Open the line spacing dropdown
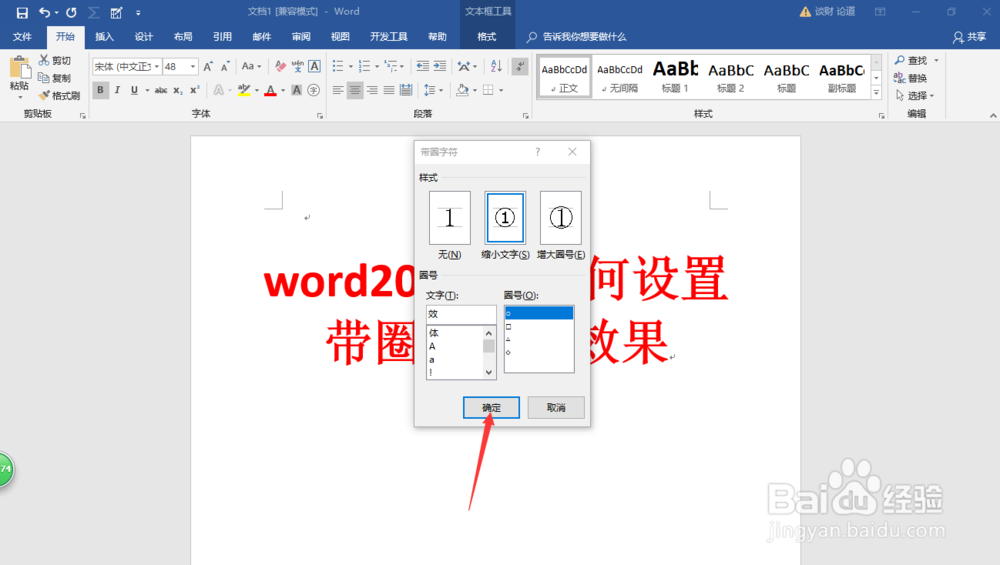1000x565 pixels. pos(434,91)
